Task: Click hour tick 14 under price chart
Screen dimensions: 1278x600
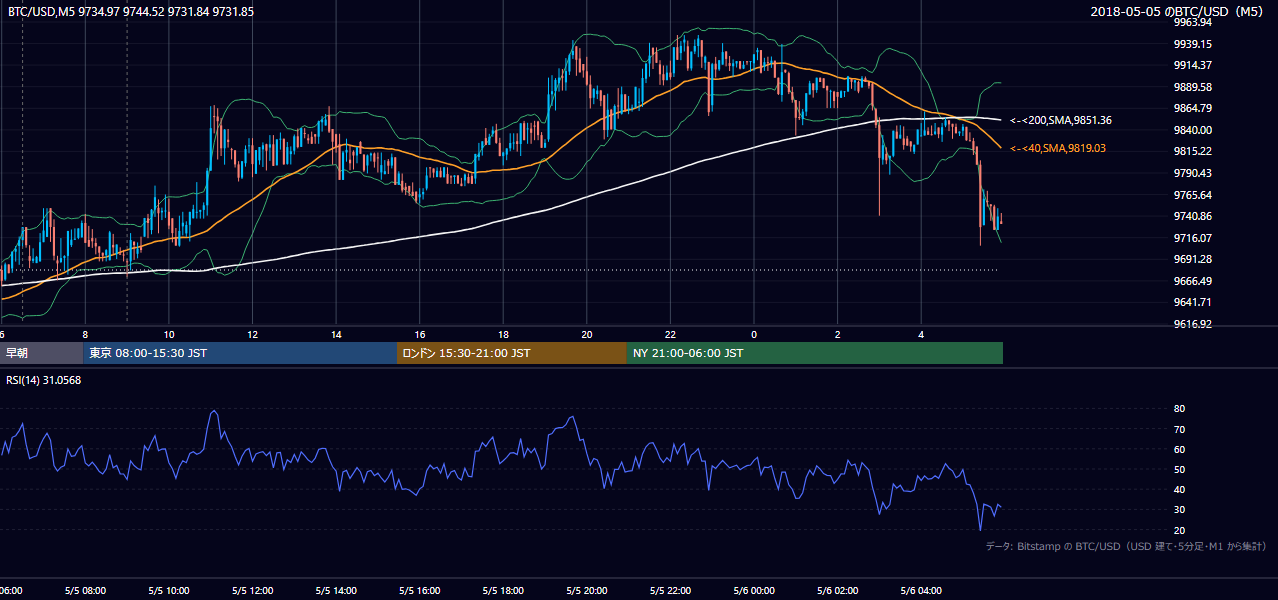Action: [x=336, y=335]
